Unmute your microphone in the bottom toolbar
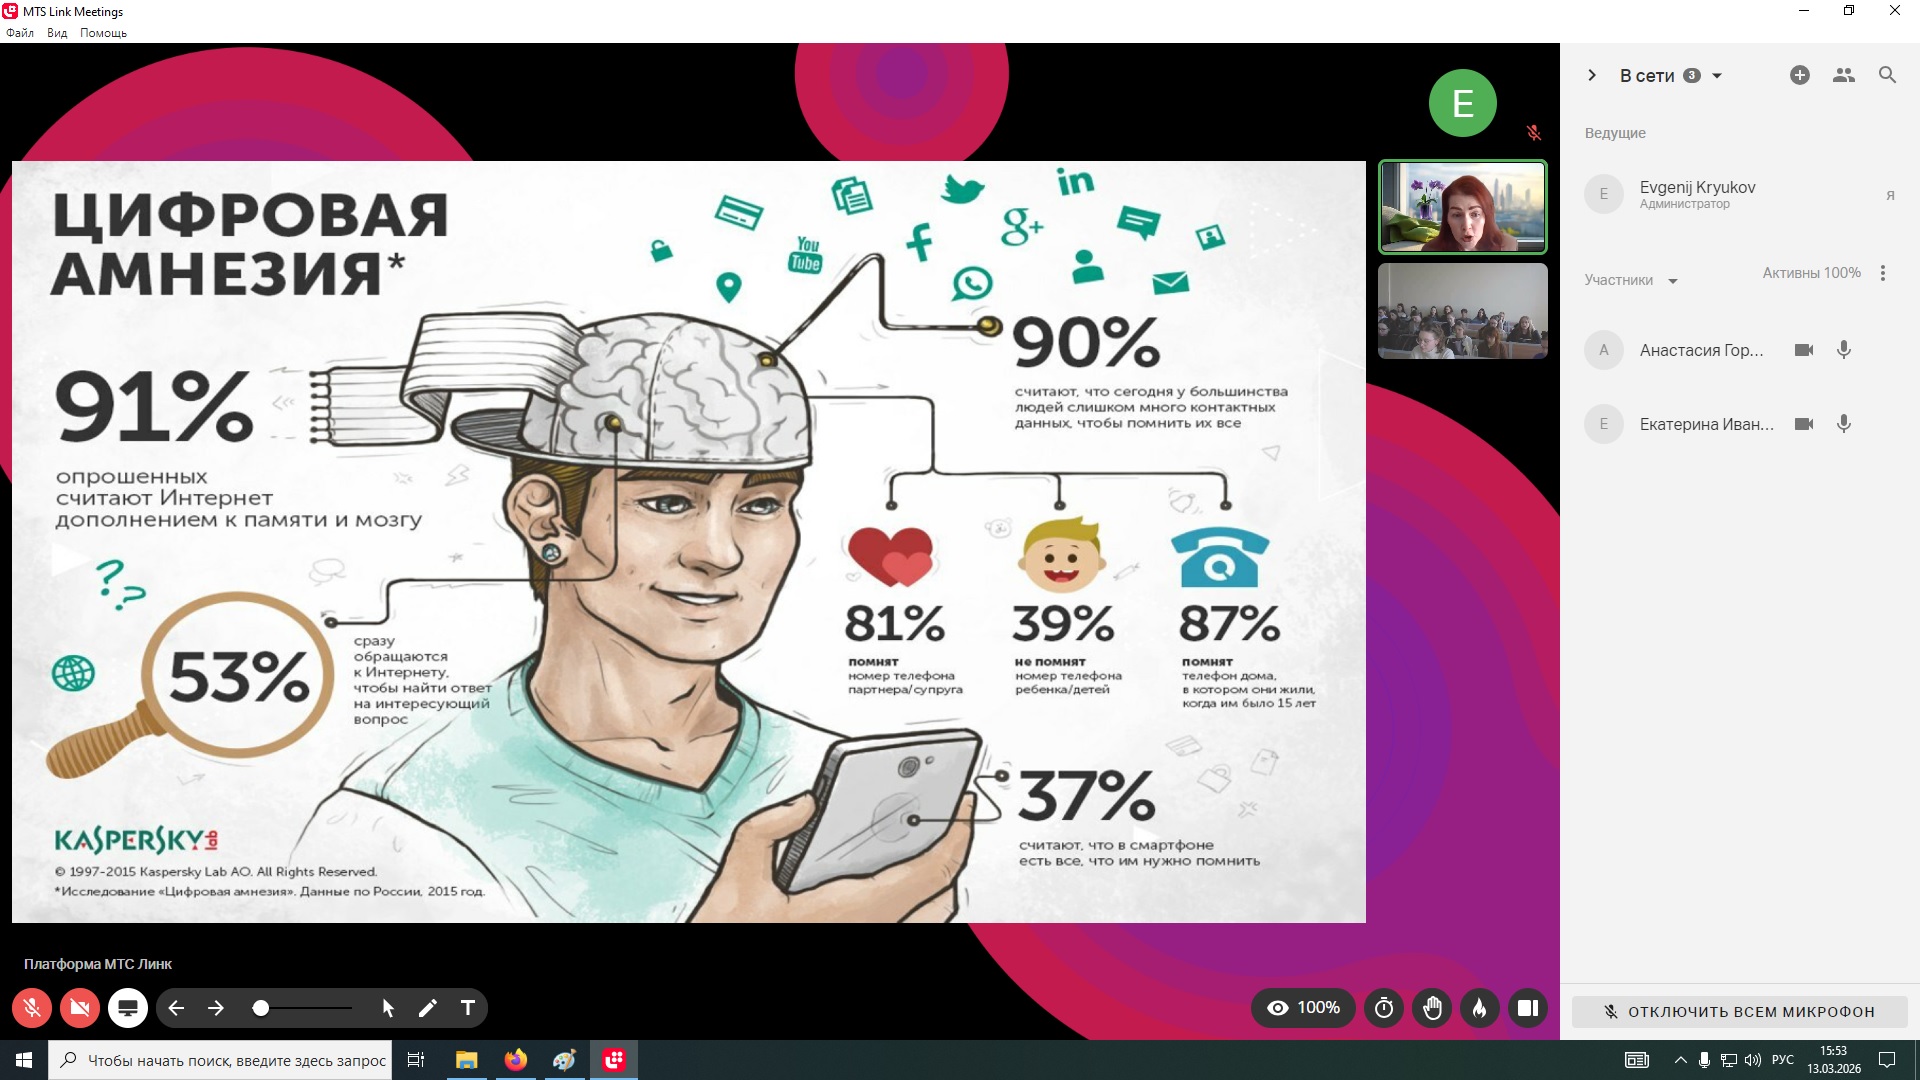This screenshot has height=1080, width=1920. coord(32,1008)
